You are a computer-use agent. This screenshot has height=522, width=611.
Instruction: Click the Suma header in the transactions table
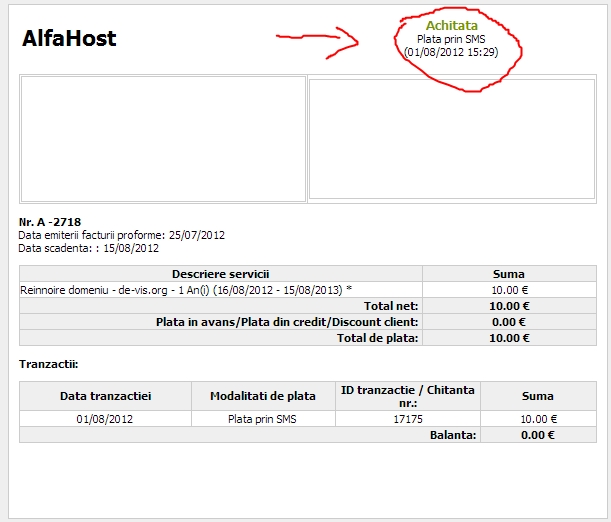pyautogui.click(x=538, y=396)
